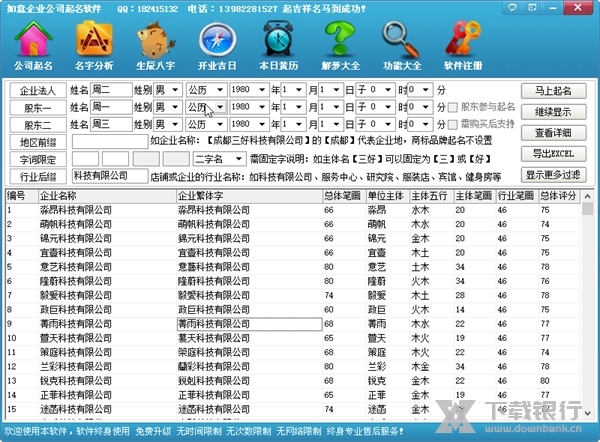Click the 显示更多过滤 button
This screenshot has height=442, width=600.
[x=553, y=175]
